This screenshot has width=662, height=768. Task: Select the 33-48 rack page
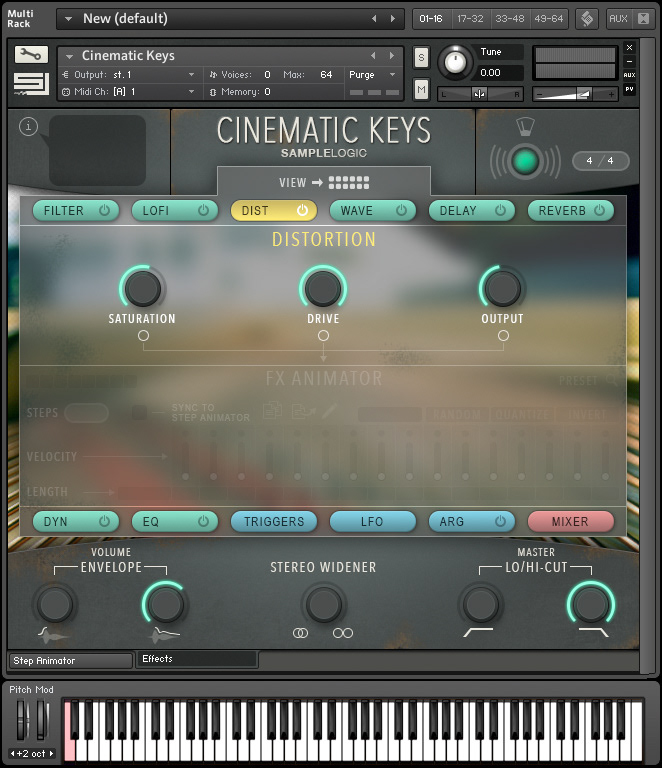[509, 19]
